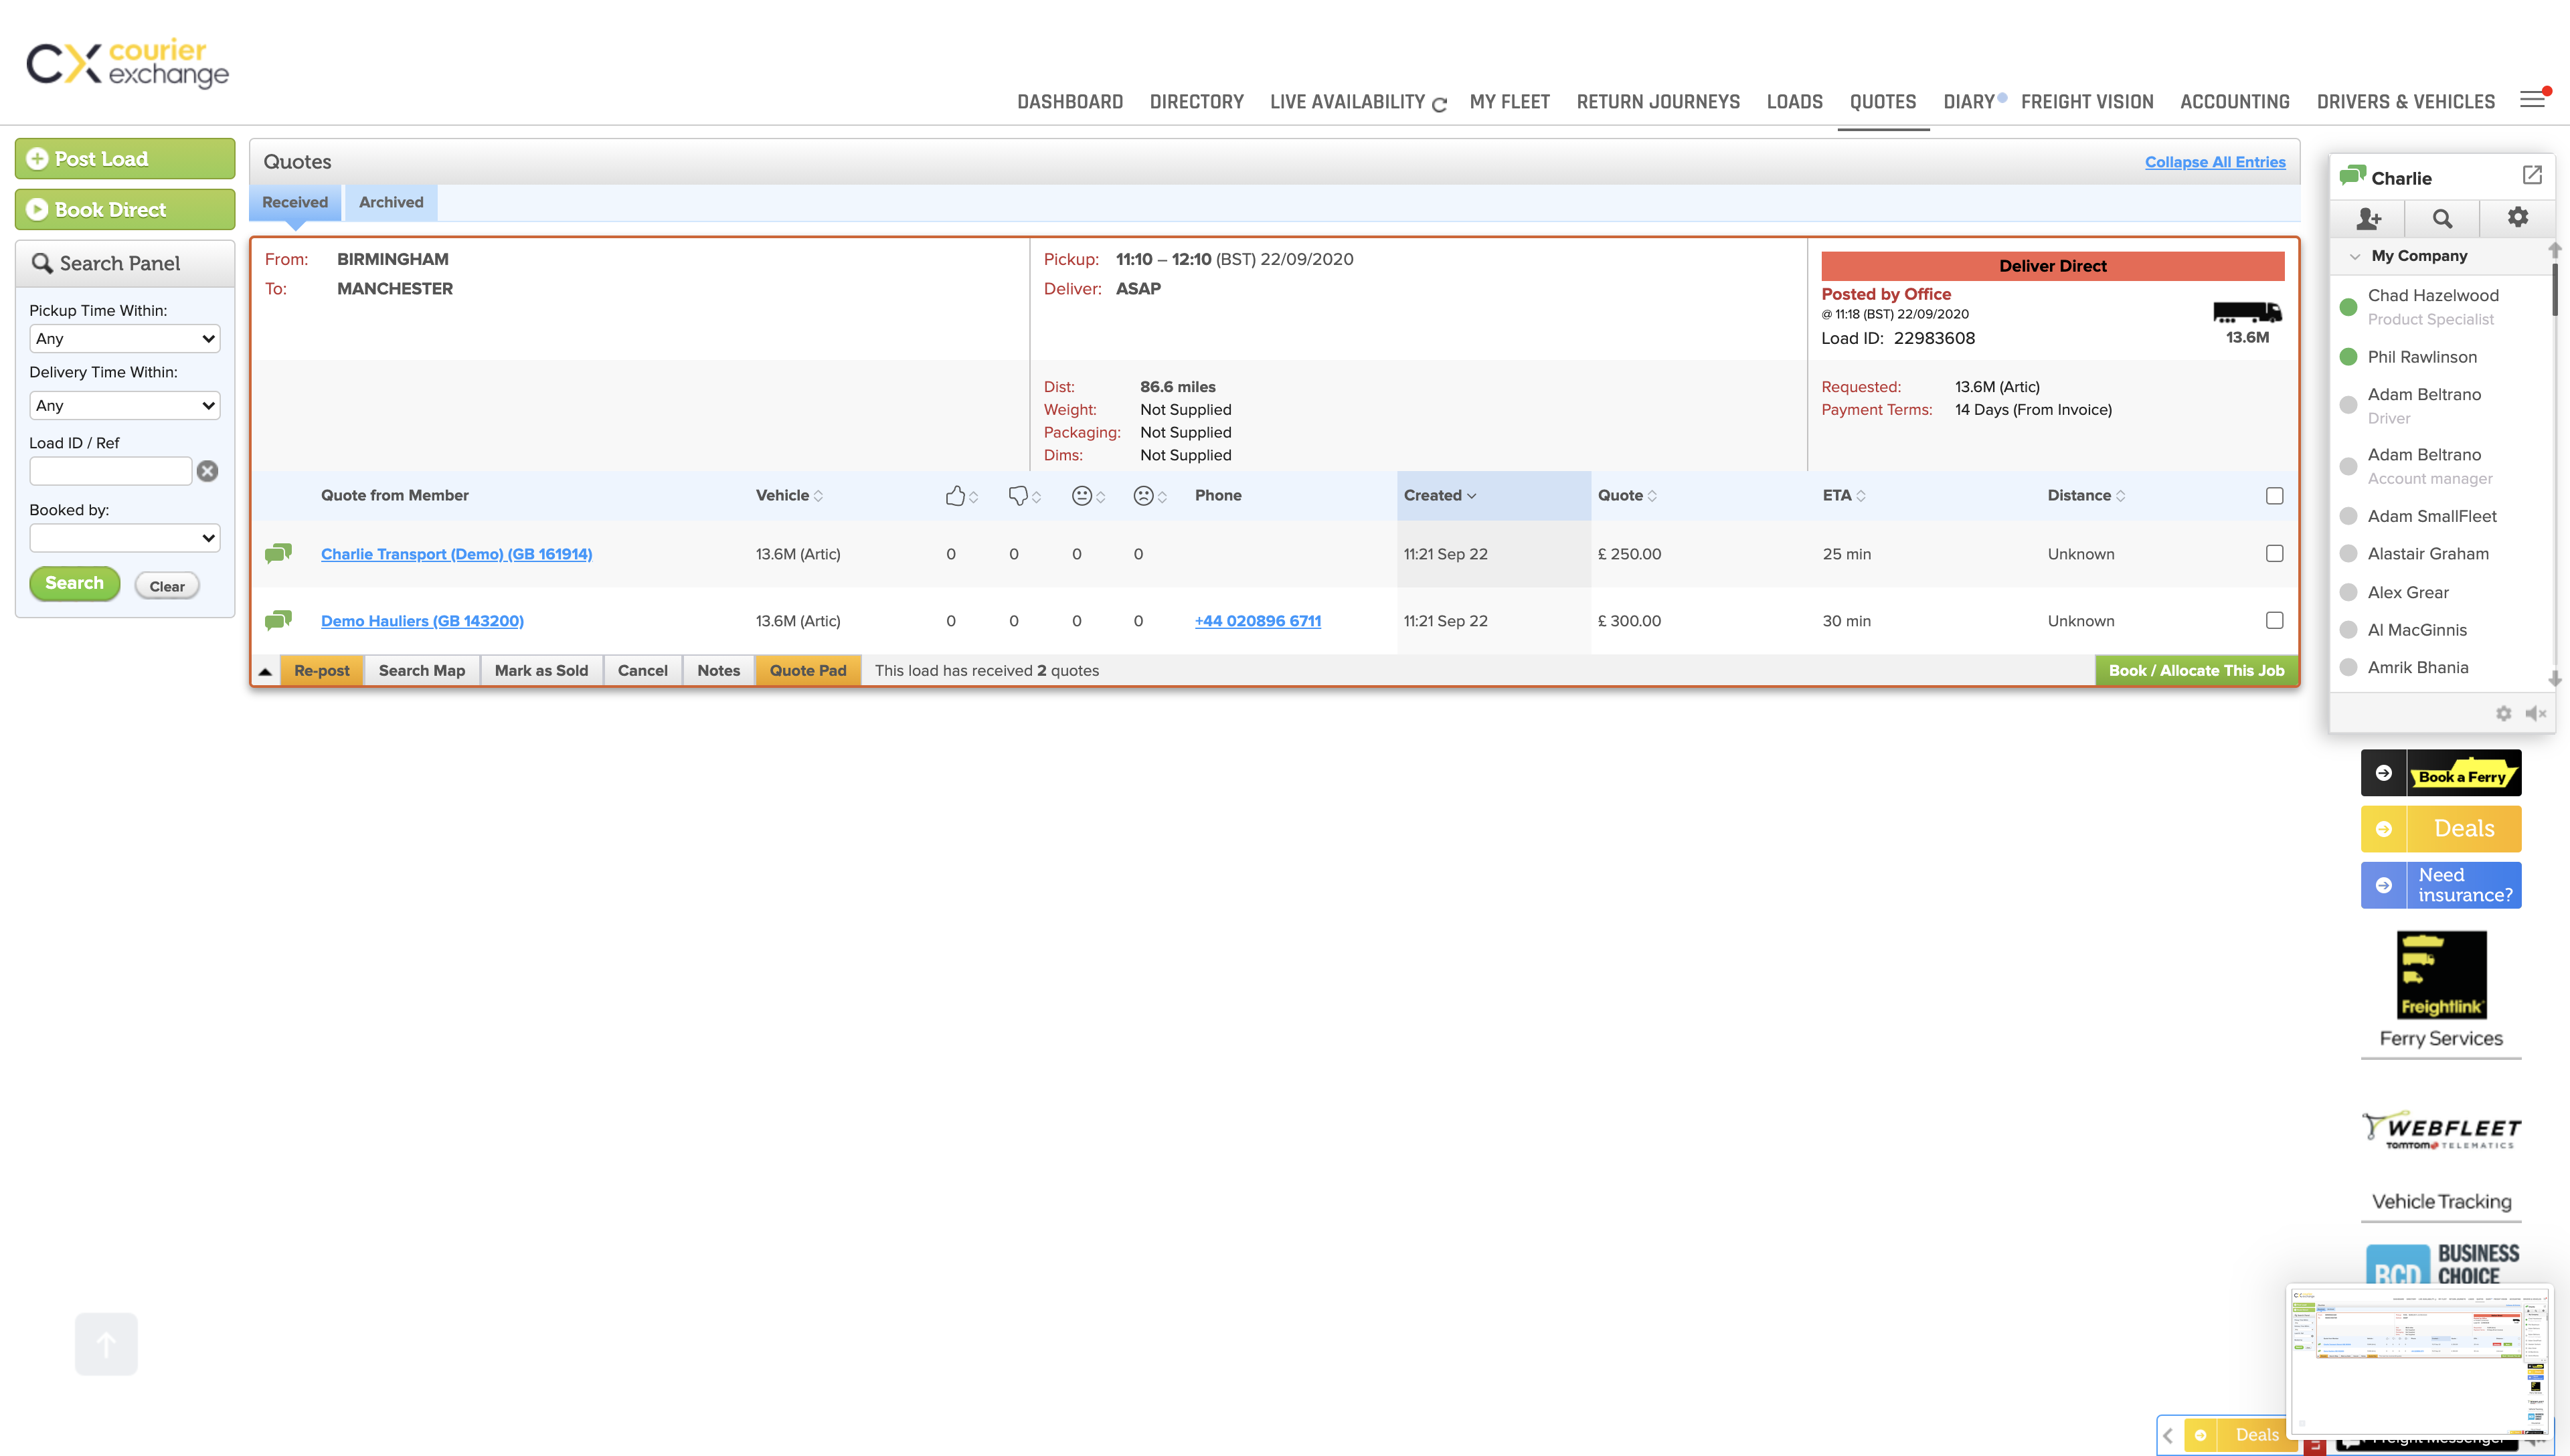Go to the Freight Vision menu
The image size is (2570, 1456).
point(2086,102)
